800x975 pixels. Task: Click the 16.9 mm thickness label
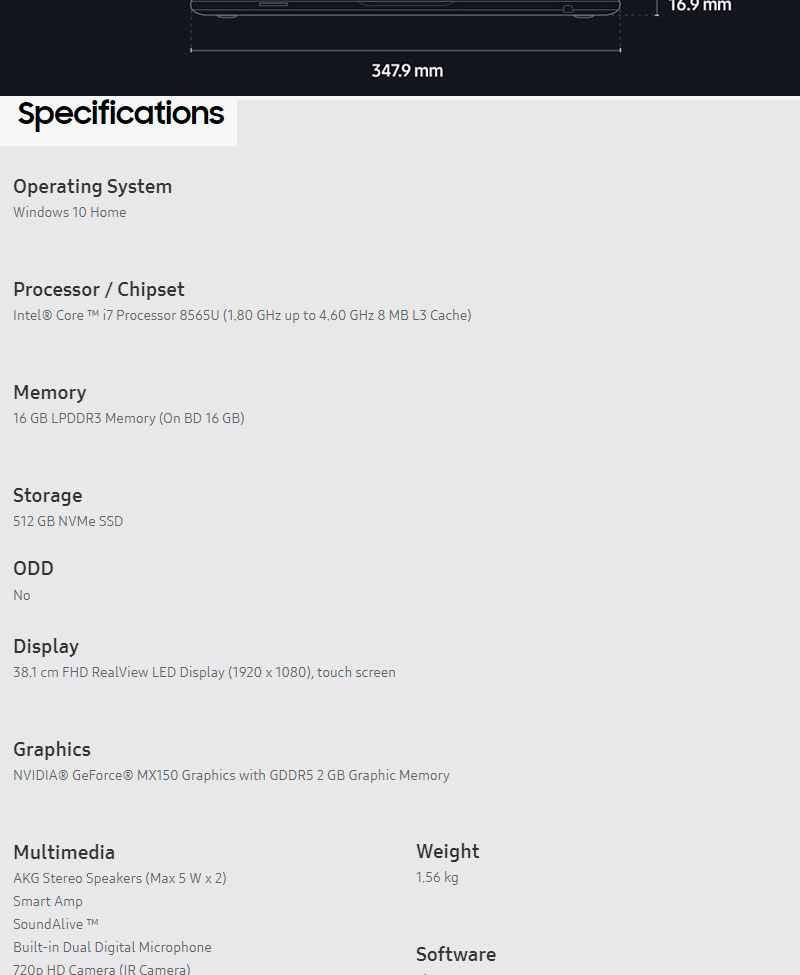pos(700,6)
